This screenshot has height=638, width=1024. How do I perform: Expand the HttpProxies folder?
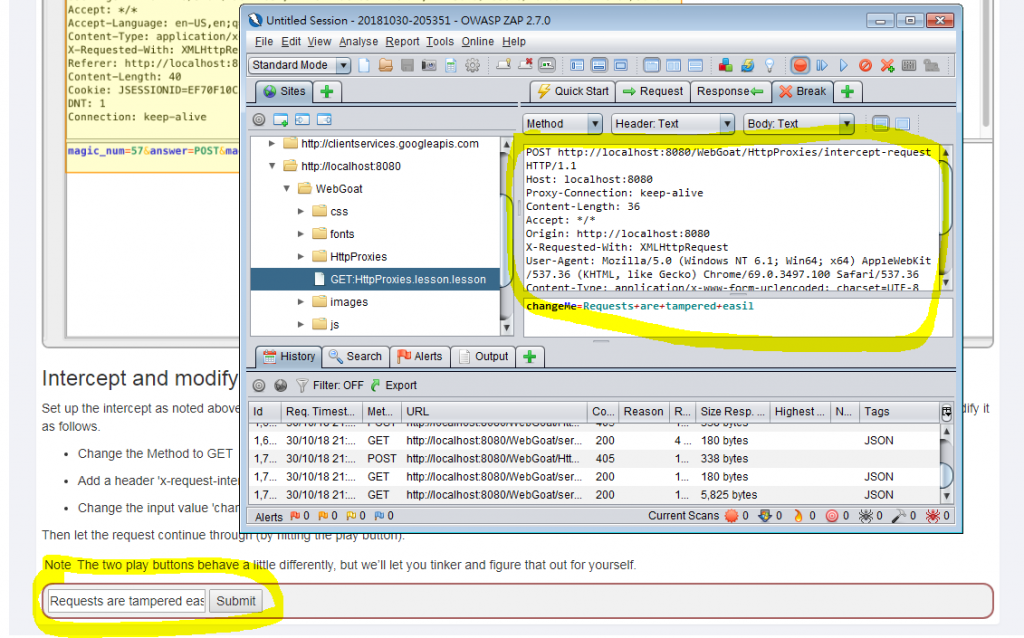pos(300,257)
